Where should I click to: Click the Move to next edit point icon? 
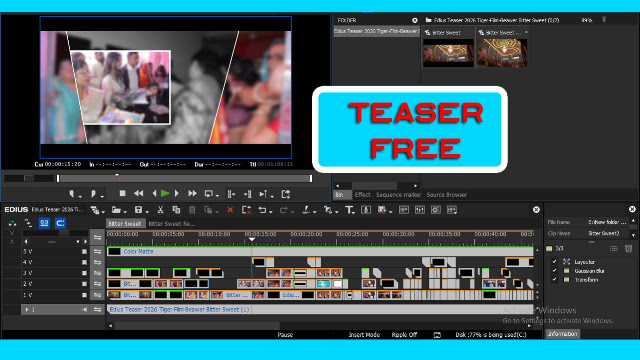pyautogui.click(x=247, y=194)
